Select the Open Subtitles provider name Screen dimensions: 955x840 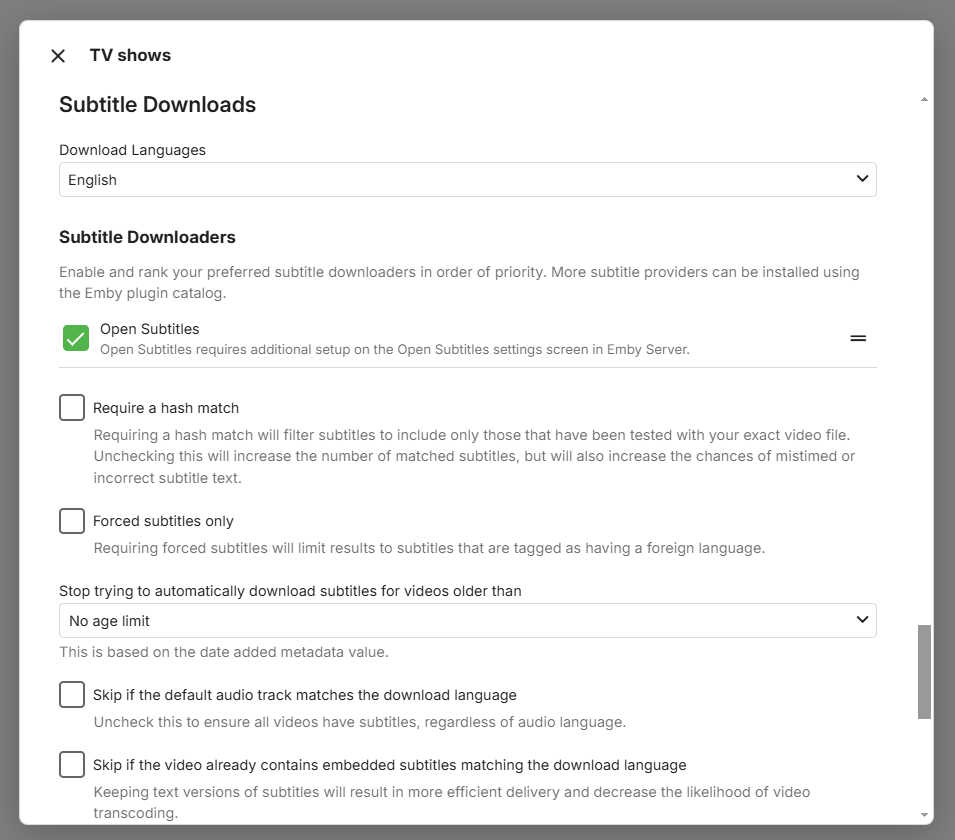149,329
